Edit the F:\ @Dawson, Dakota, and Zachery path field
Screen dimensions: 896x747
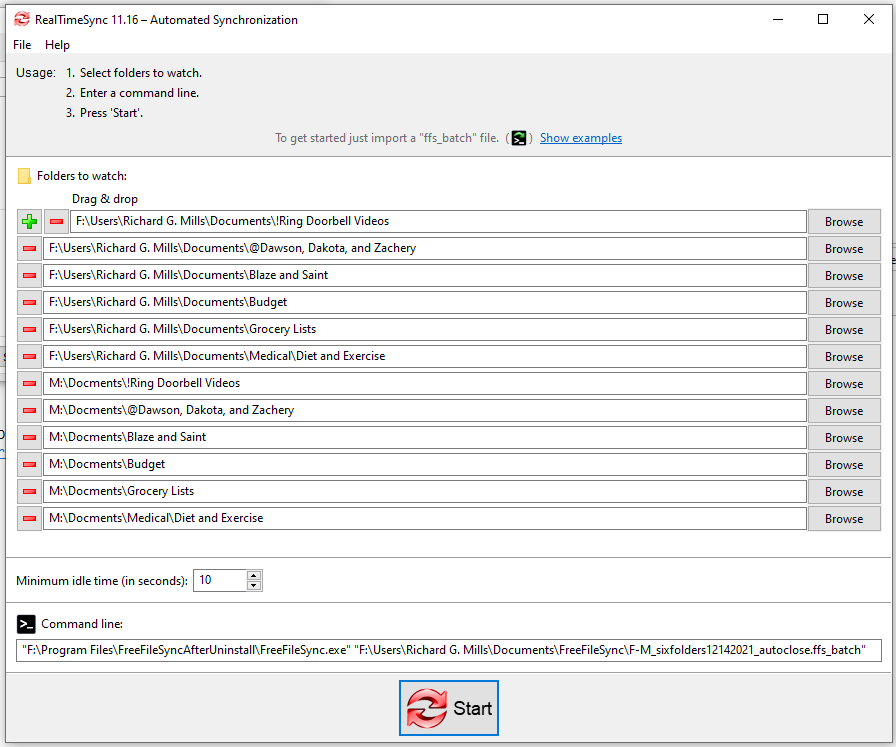coord(425,249)
